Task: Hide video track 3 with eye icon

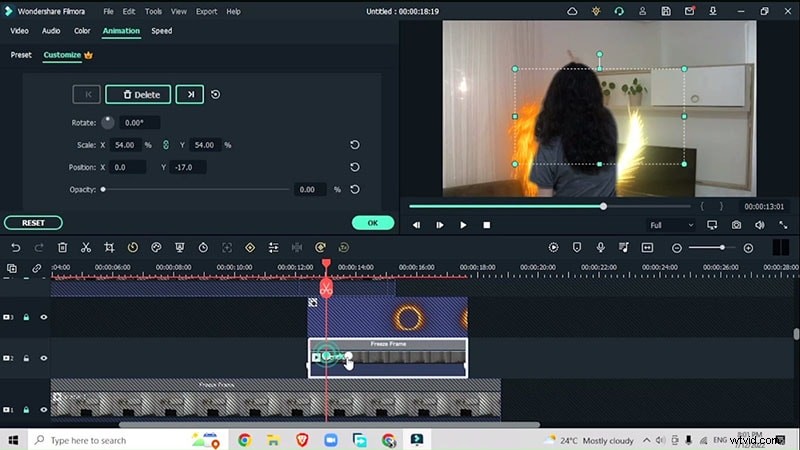Action: 44,317
